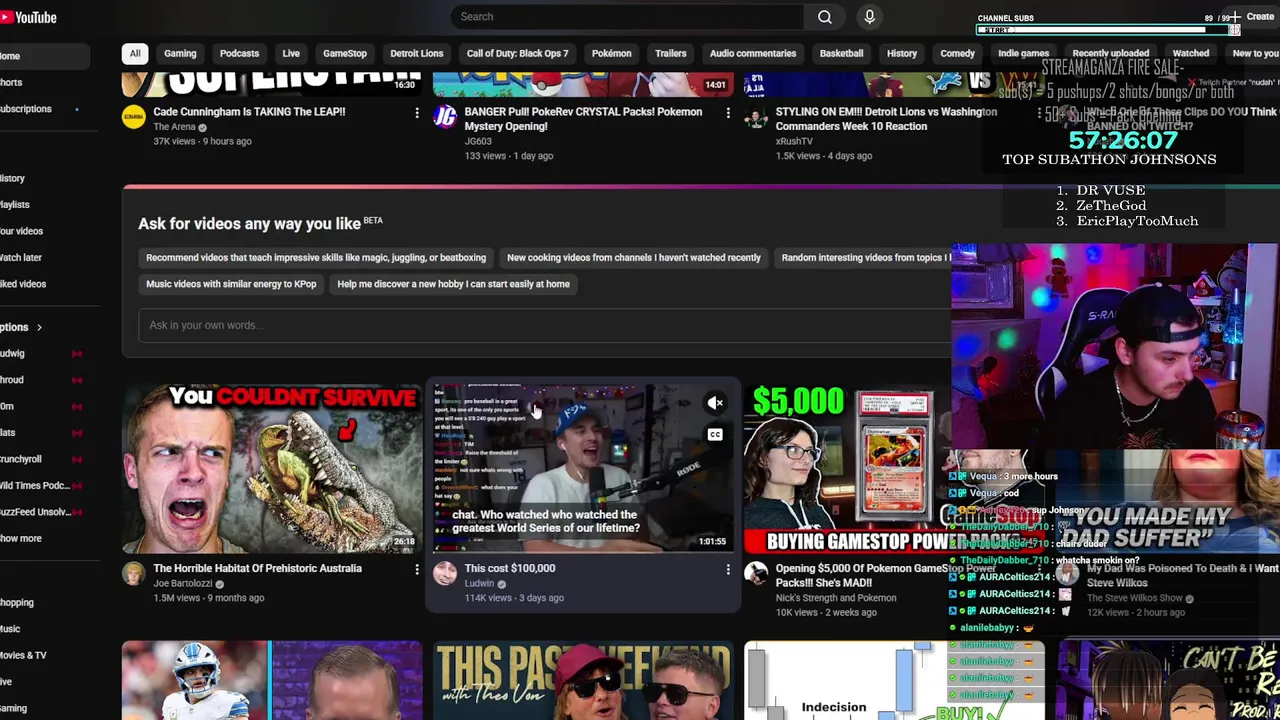Expand the Subscriptions section chevron
Viewport: 1280px width, 720px height.
coord(39,327)
